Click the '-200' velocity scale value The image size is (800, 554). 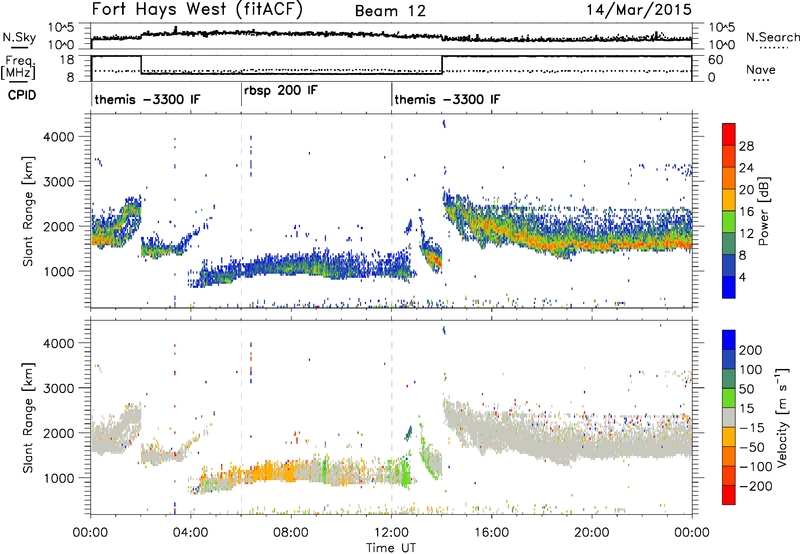tap(756, 486)
